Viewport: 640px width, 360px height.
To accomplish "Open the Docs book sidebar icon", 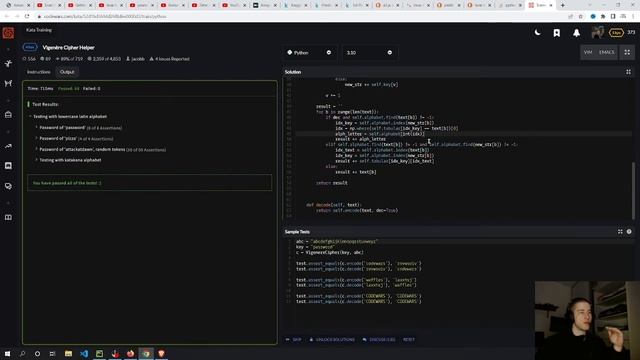I will point(8,217).
